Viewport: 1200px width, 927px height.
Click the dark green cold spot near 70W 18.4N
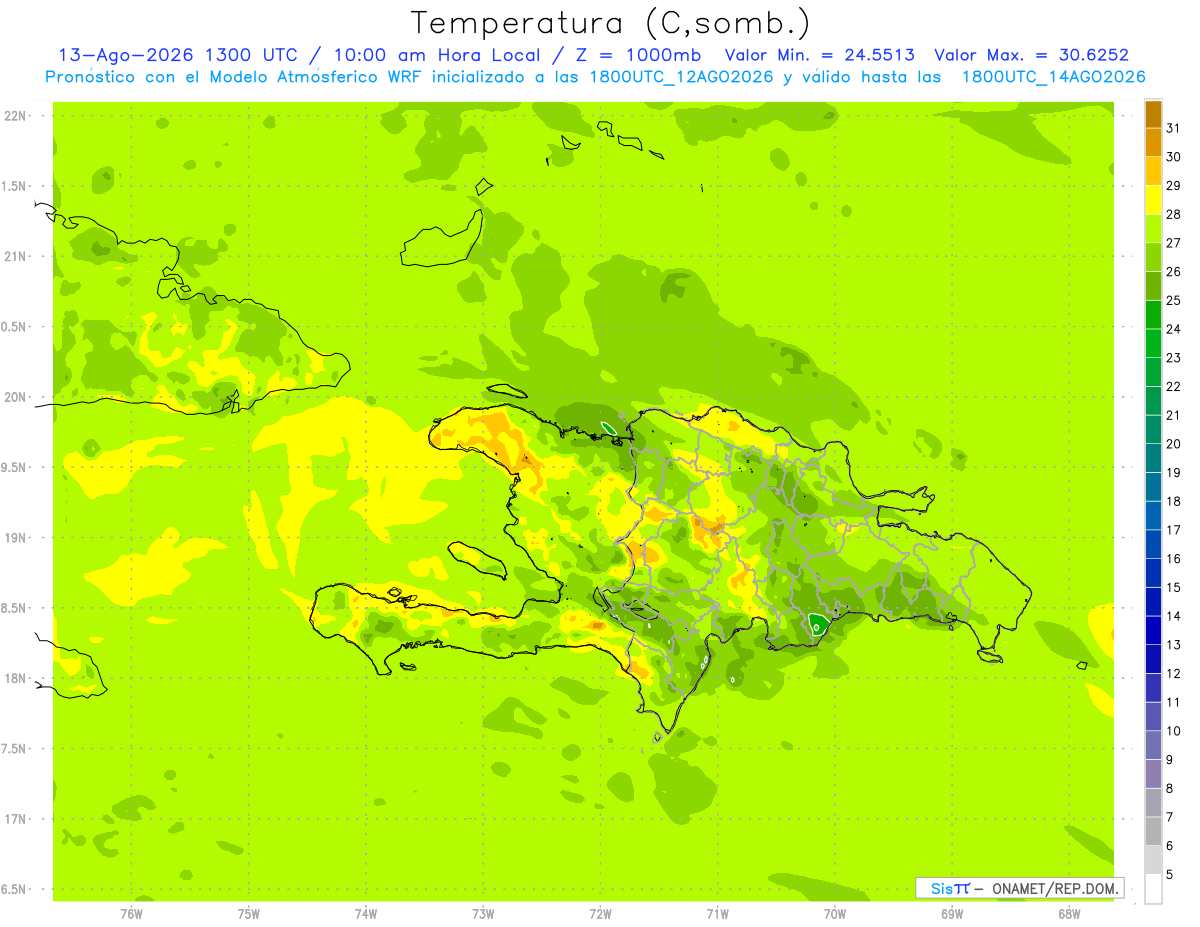click(x=818, y=626)
